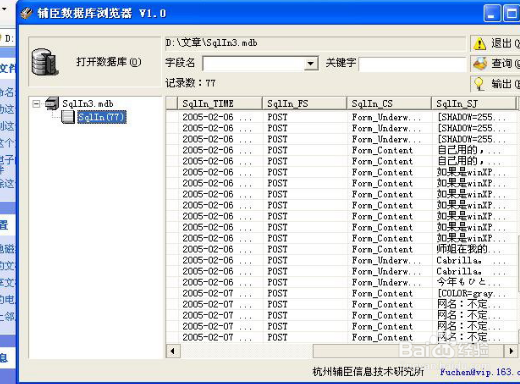Maximize the 辅臣数据库浏览器 window
Image resolution: width=520 pixels, height=384 pixels.
511,13
